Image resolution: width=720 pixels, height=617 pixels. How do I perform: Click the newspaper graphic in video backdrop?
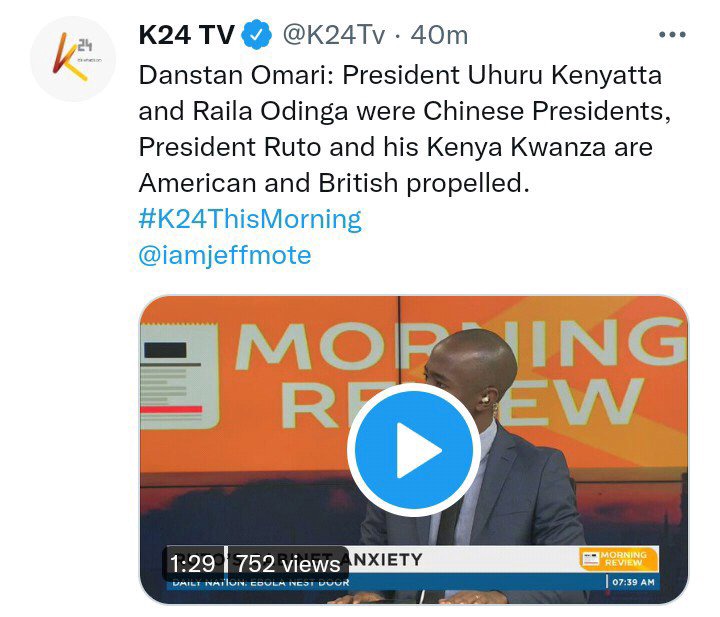pyautogui.click(x=180, y=376)
